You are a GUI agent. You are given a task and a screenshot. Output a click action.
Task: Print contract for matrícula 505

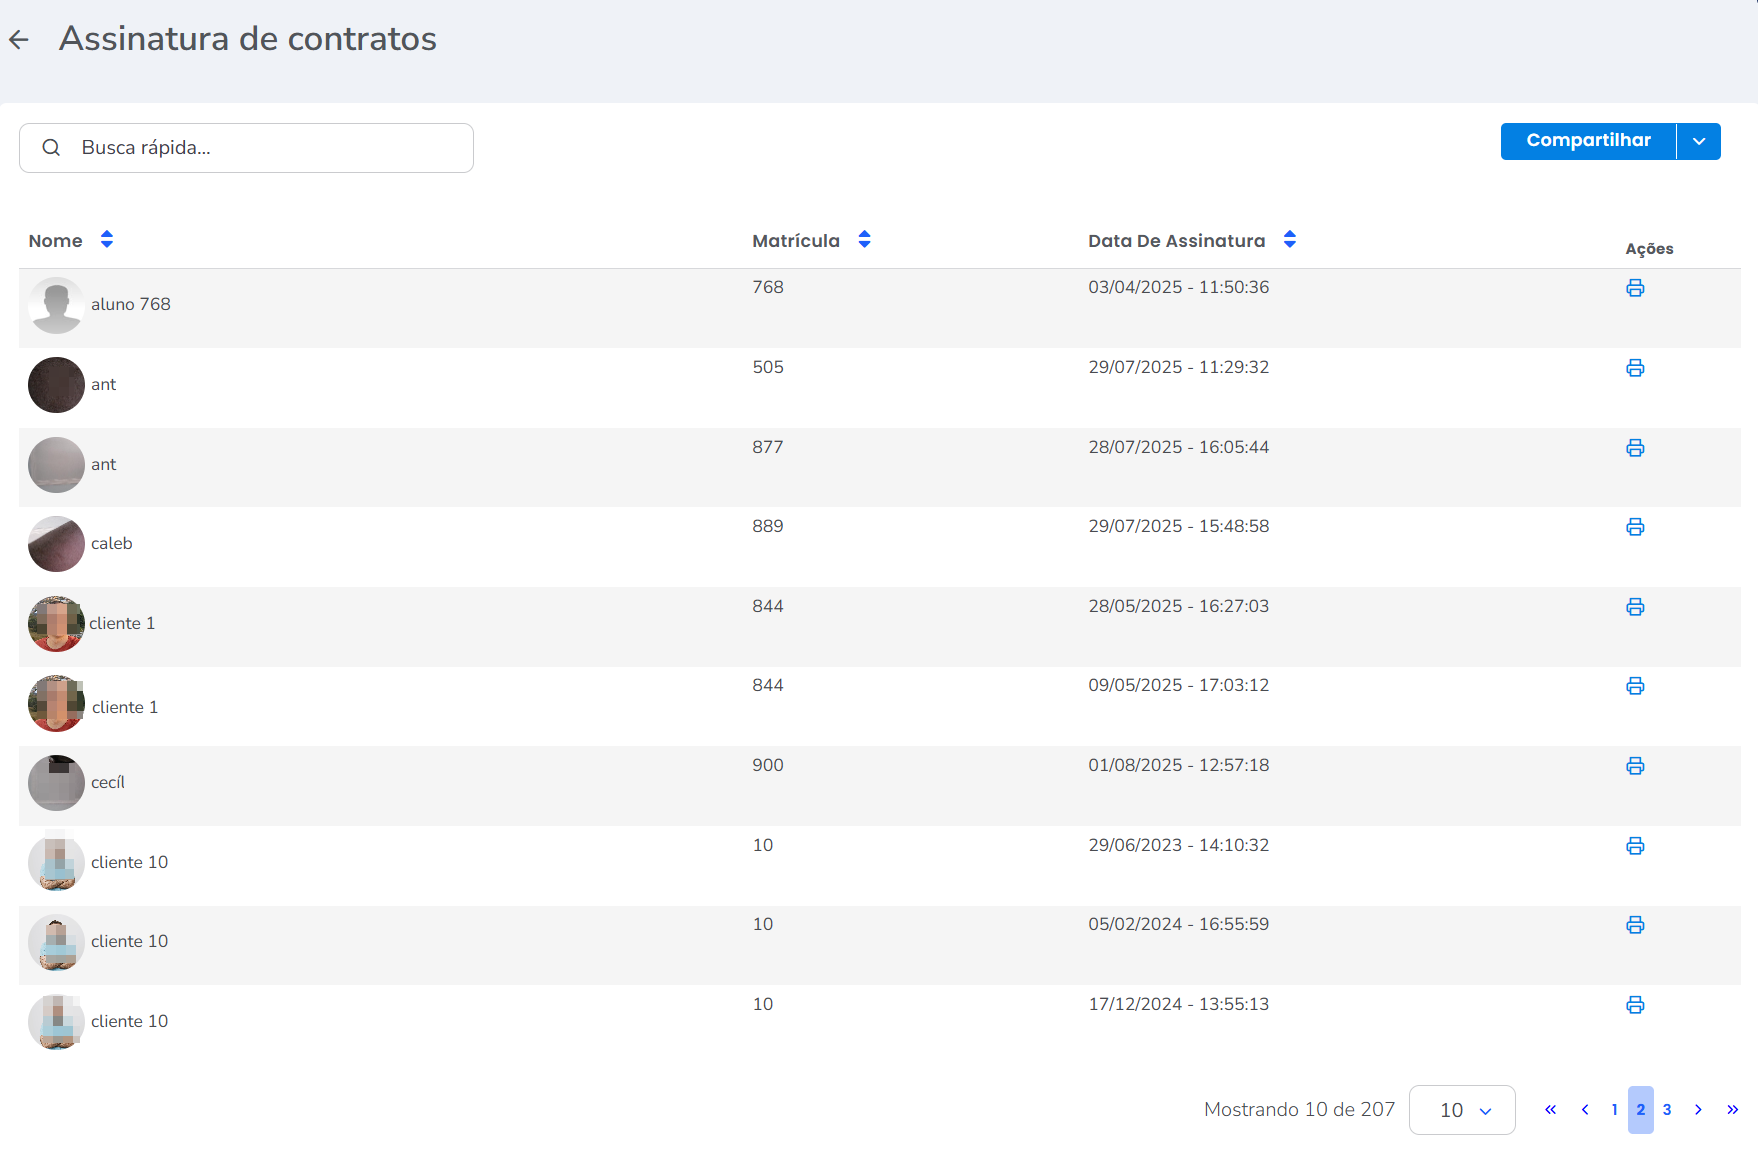coord(1635,368)
